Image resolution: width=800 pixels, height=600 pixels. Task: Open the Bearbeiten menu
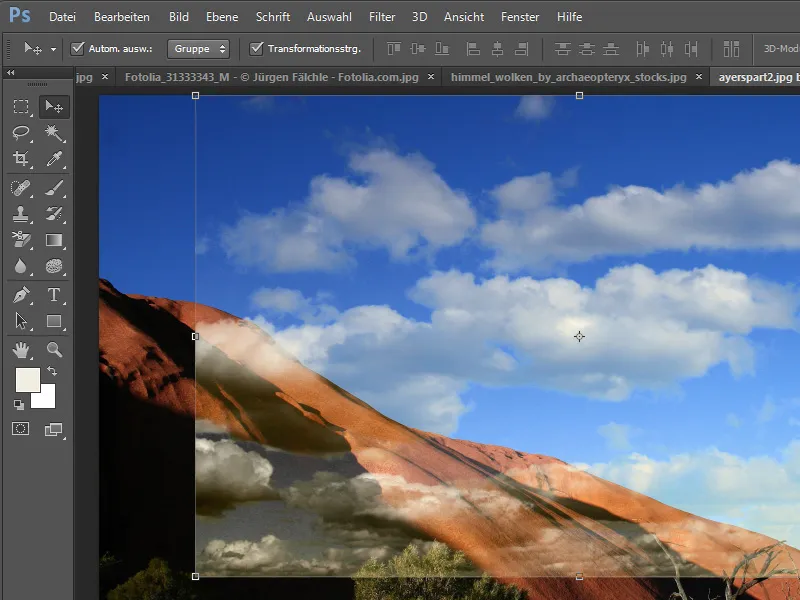pyautogui.click(x=121, y=17)
